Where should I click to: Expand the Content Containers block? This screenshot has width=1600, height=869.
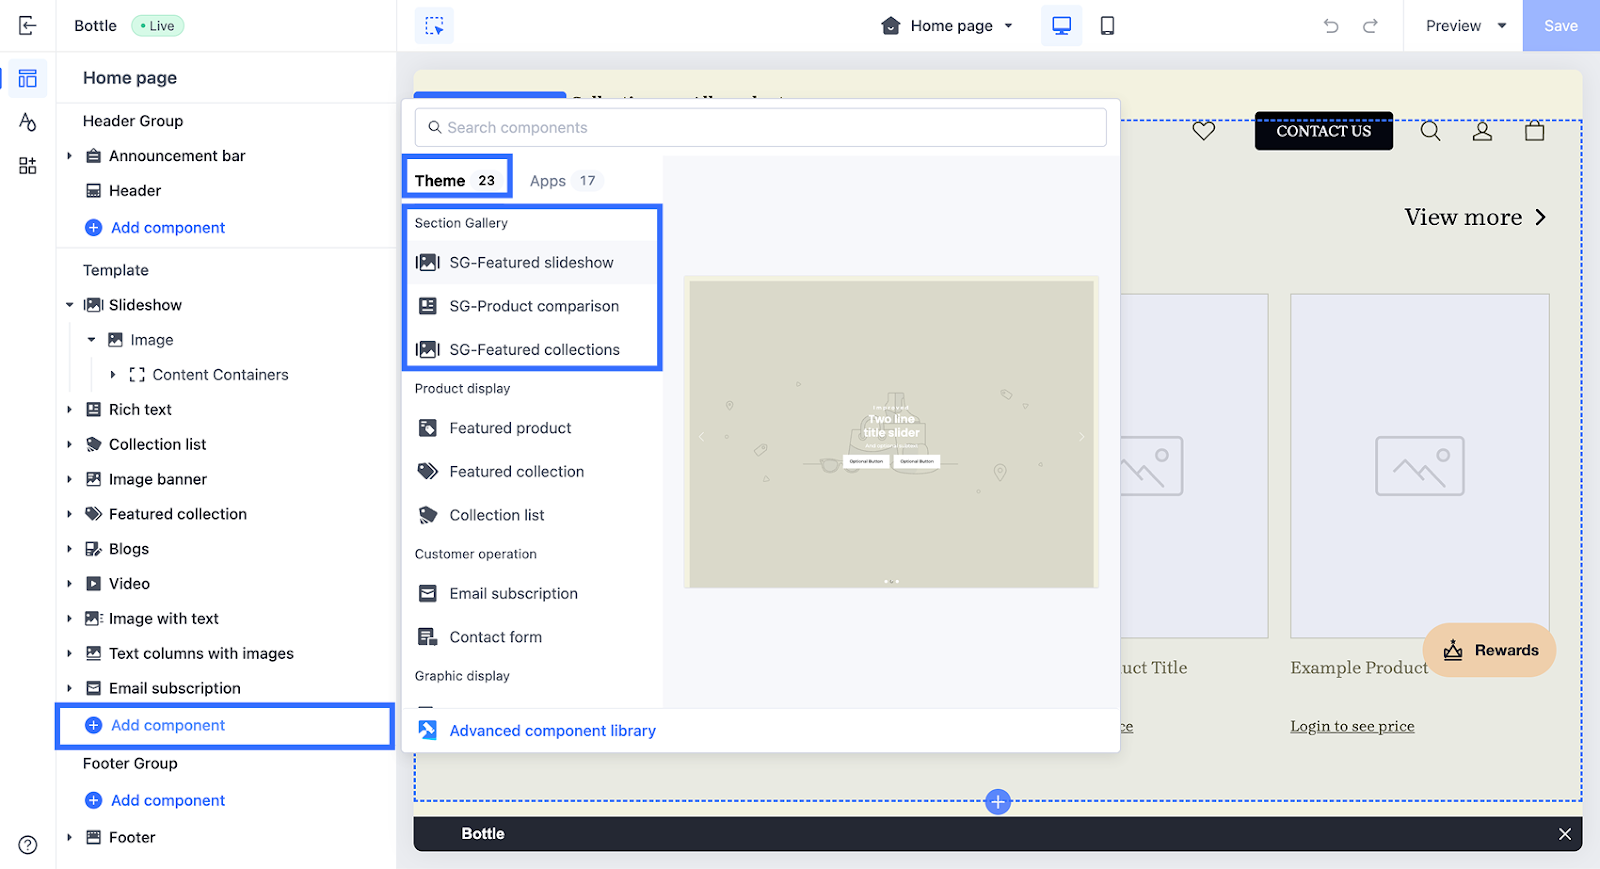[113, 375]
